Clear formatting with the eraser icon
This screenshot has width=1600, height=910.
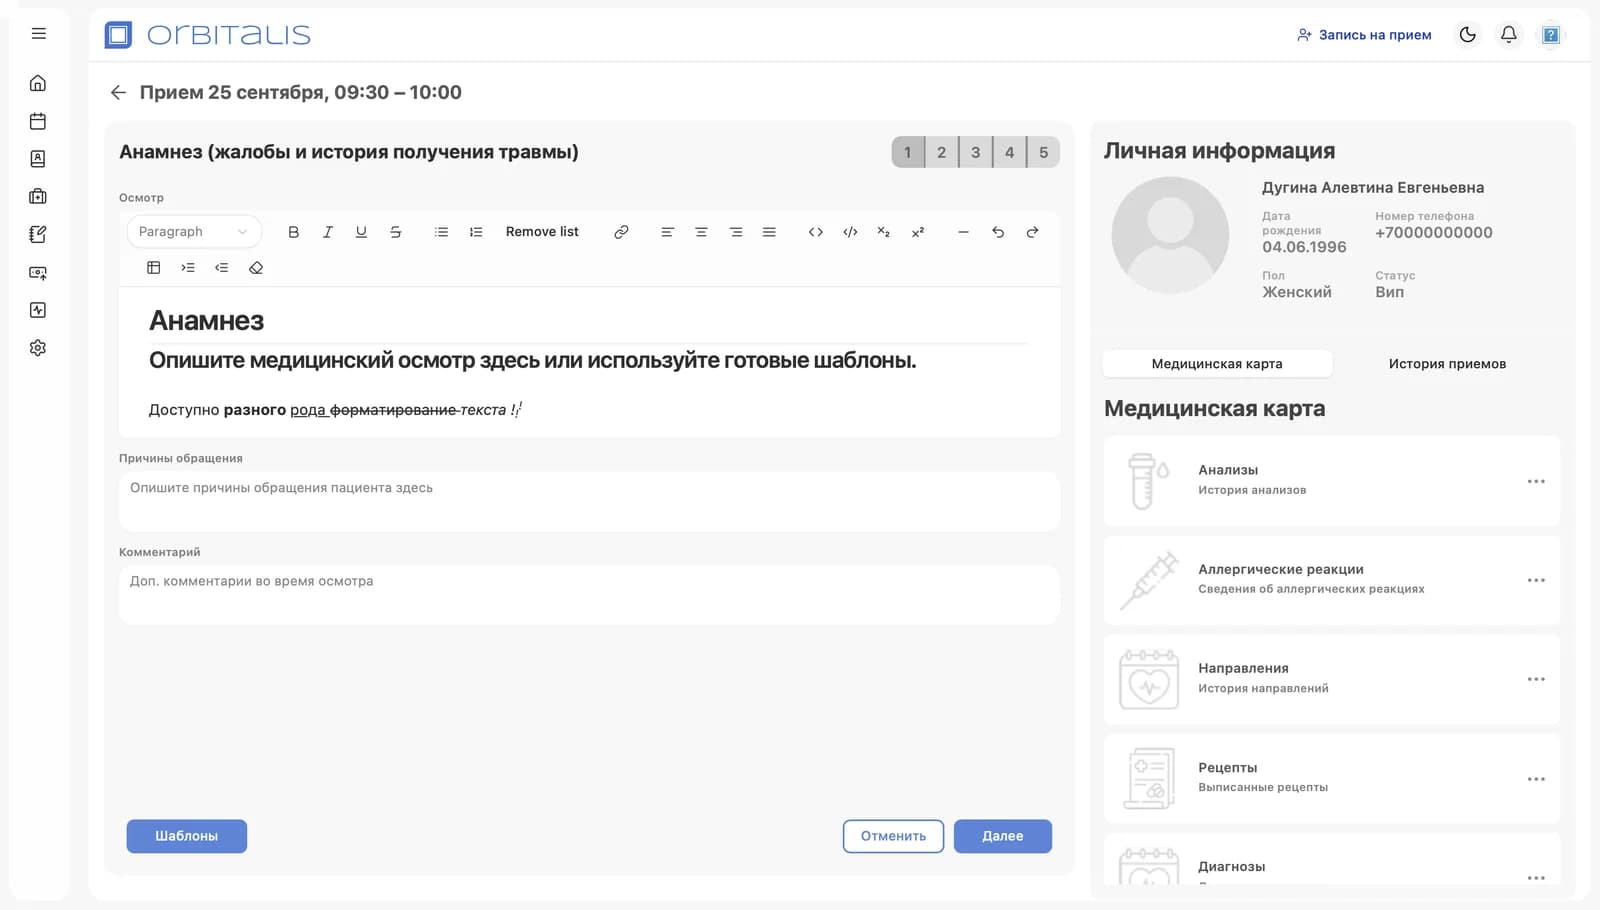(256, 268)
